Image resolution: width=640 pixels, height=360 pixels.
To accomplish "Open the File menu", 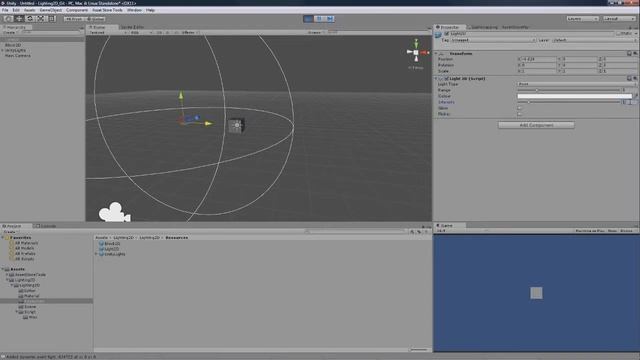I will (x=5, y=10).
